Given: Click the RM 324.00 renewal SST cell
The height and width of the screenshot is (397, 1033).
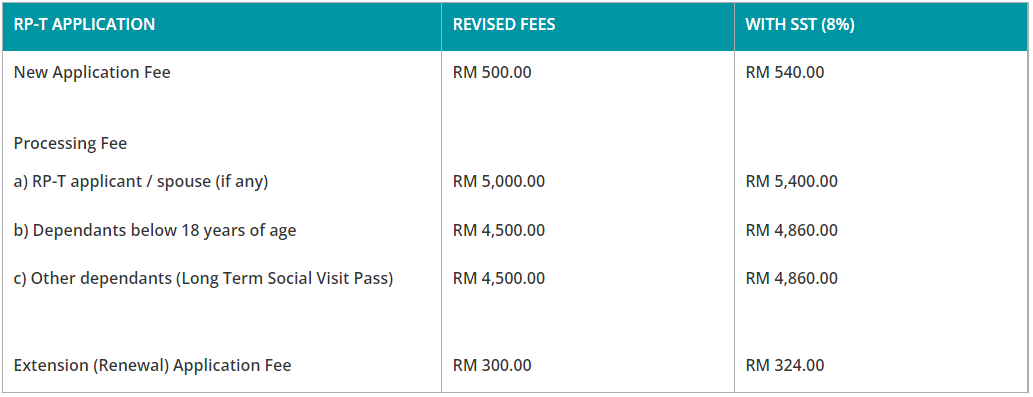Looking at the screenshot, I should point(785,365).
